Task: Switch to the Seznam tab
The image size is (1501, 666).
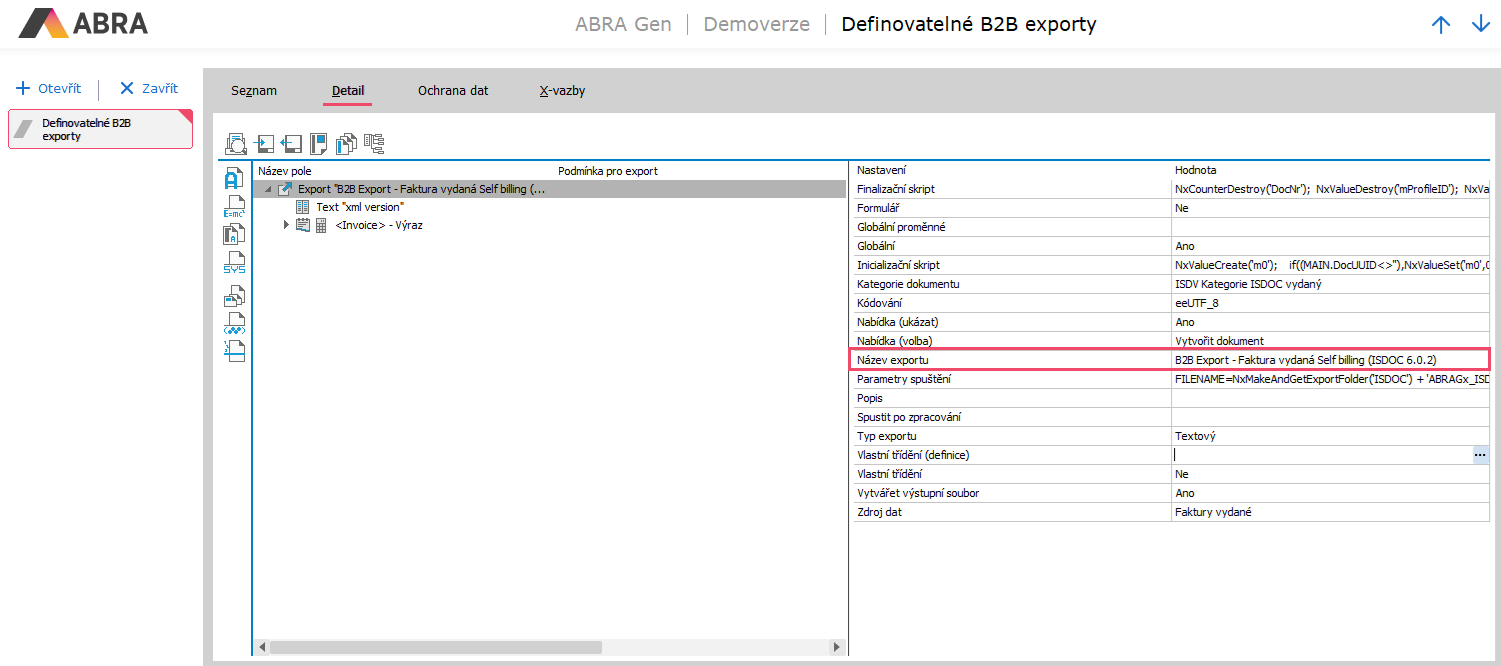Action: click(254, 90)
